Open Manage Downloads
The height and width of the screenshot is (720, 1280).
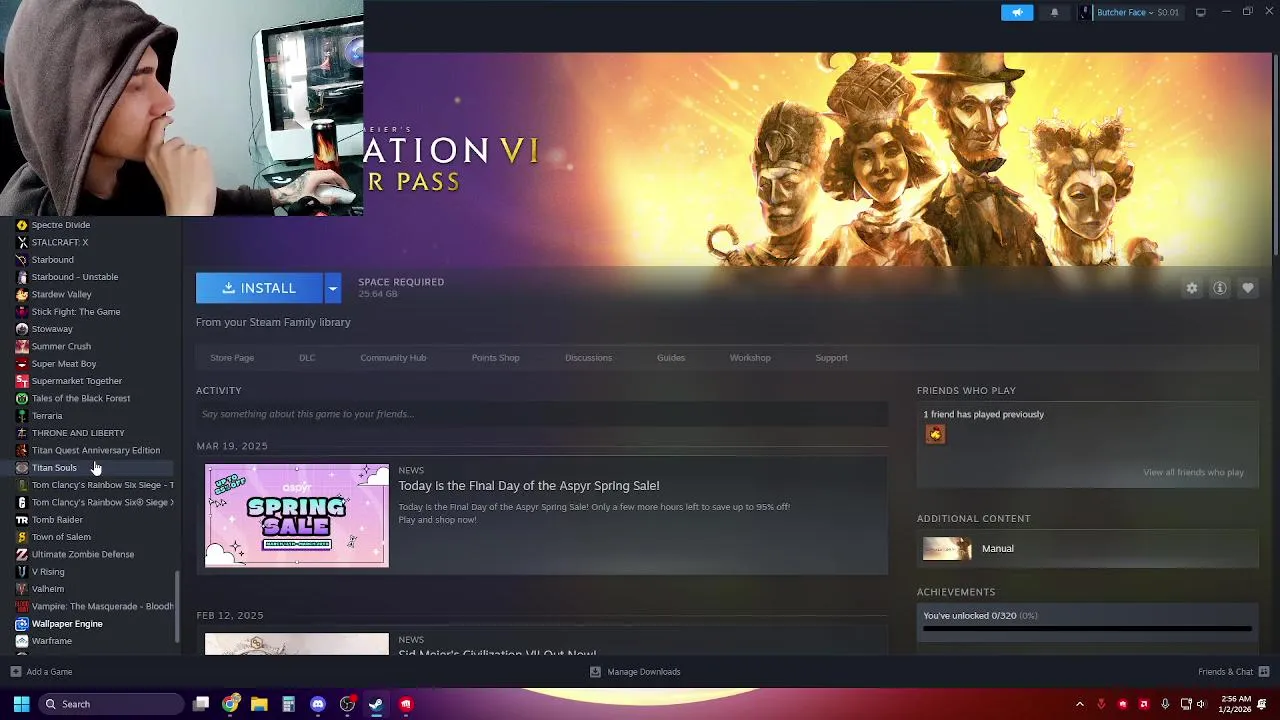pyautogui.click(x=635, y=672)
